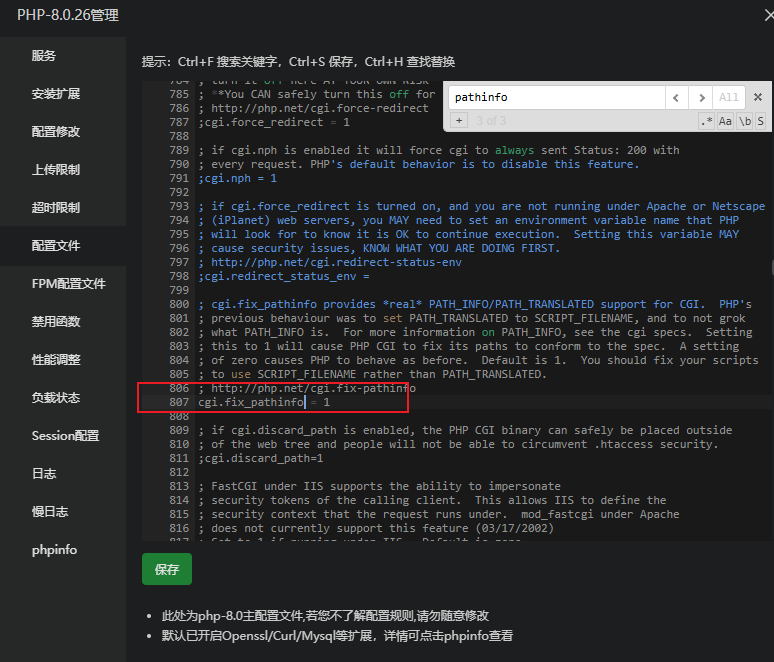Screen dimensions: 774x662
Task: Open 负载状态 in sidebar
Action: point(56,398)
